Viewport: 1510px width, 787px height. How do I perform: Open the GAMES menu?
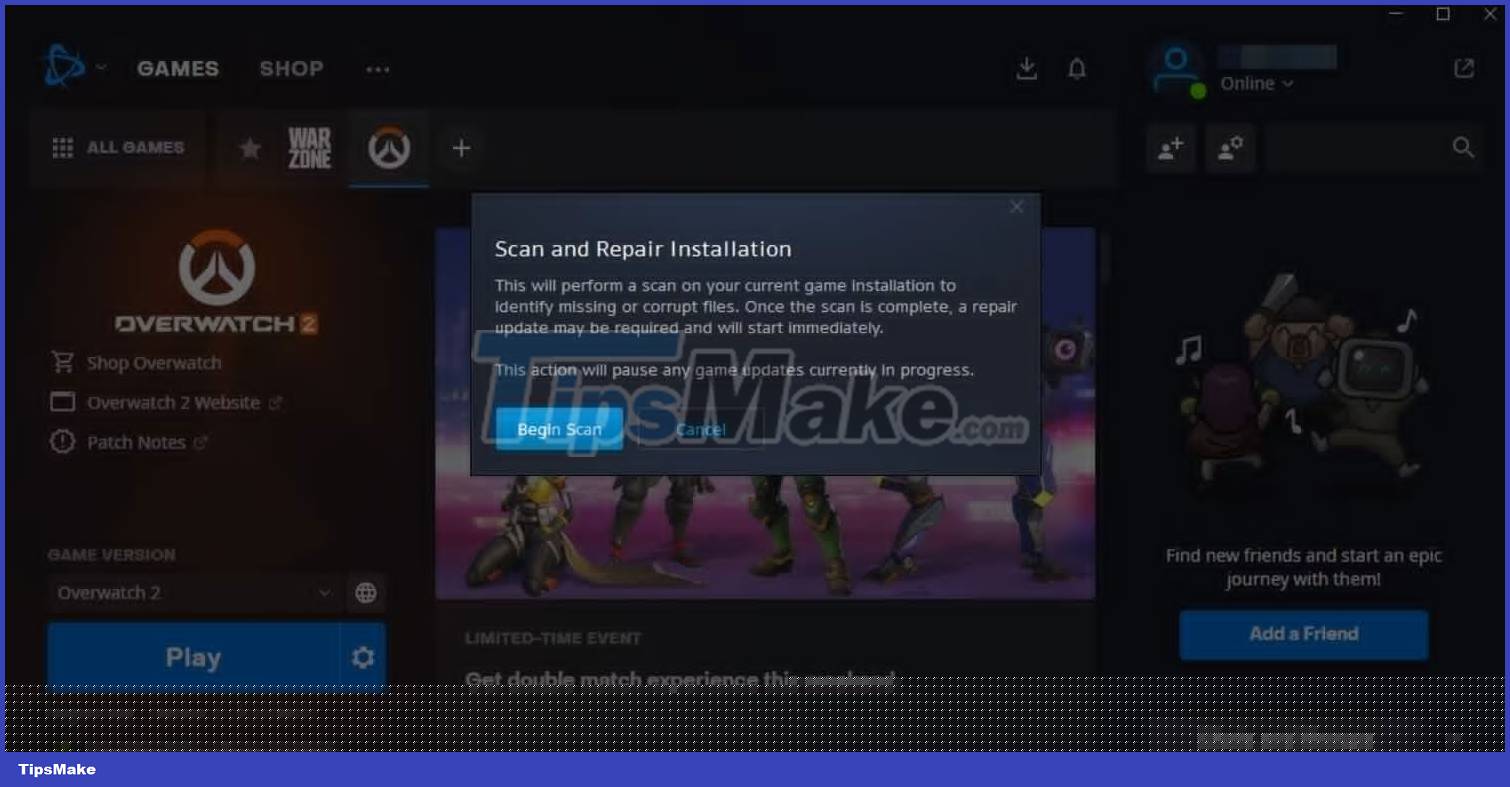177,68
